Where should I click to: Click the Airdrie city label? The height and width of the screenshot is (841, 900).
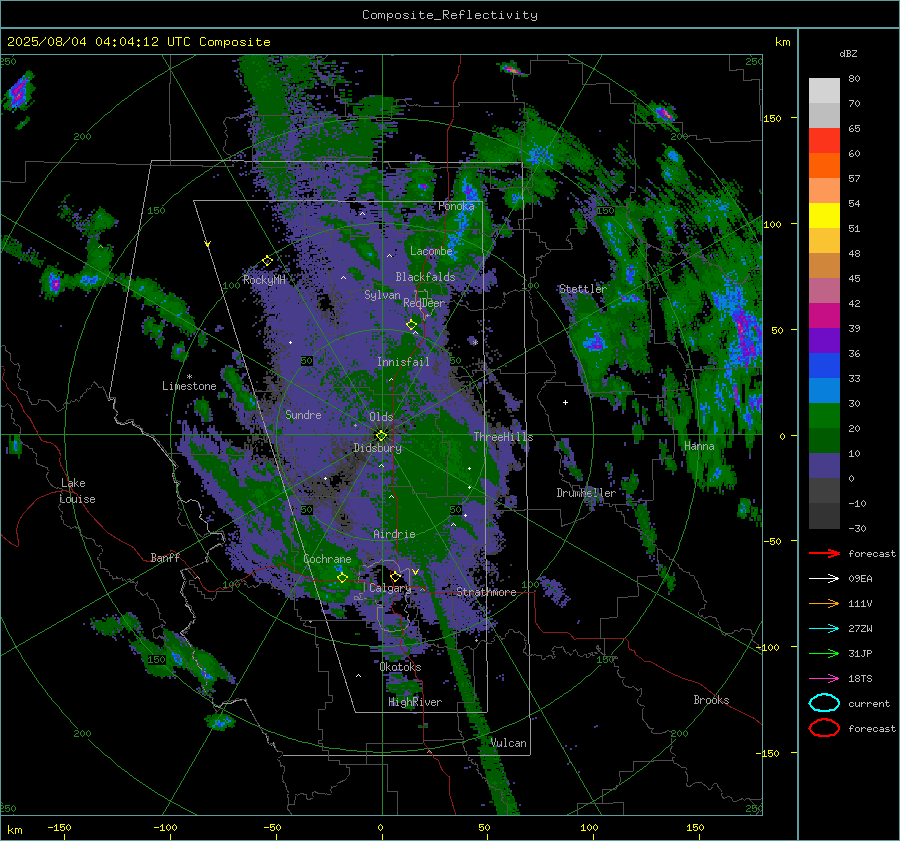tap(394, 534)
